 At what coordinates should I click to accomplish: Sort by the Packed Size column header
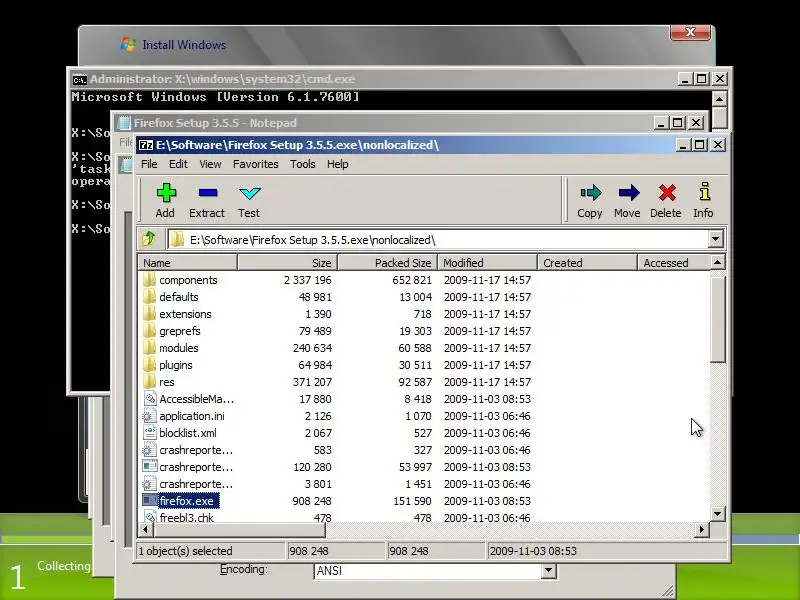[387, 263]
